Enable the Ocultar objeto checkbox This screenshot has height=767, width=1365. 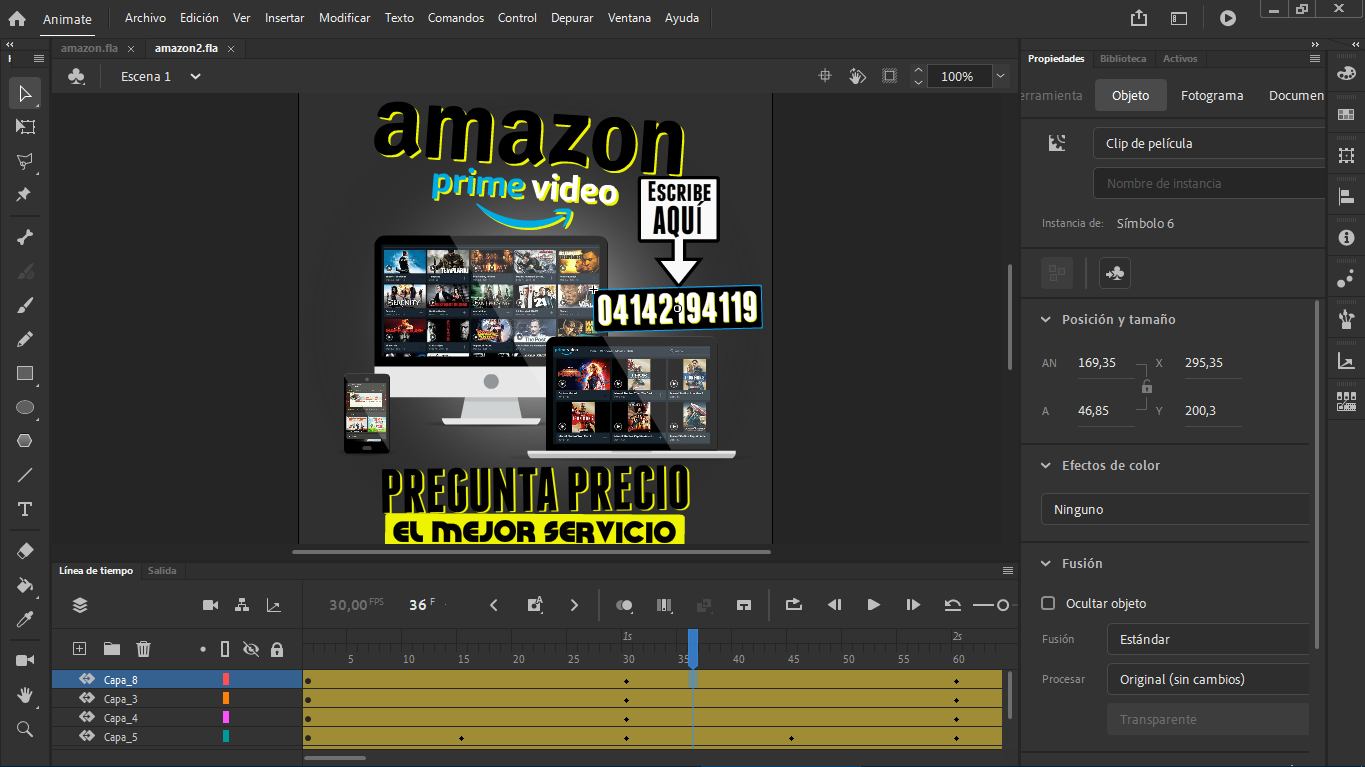[x=1048, y=603]
